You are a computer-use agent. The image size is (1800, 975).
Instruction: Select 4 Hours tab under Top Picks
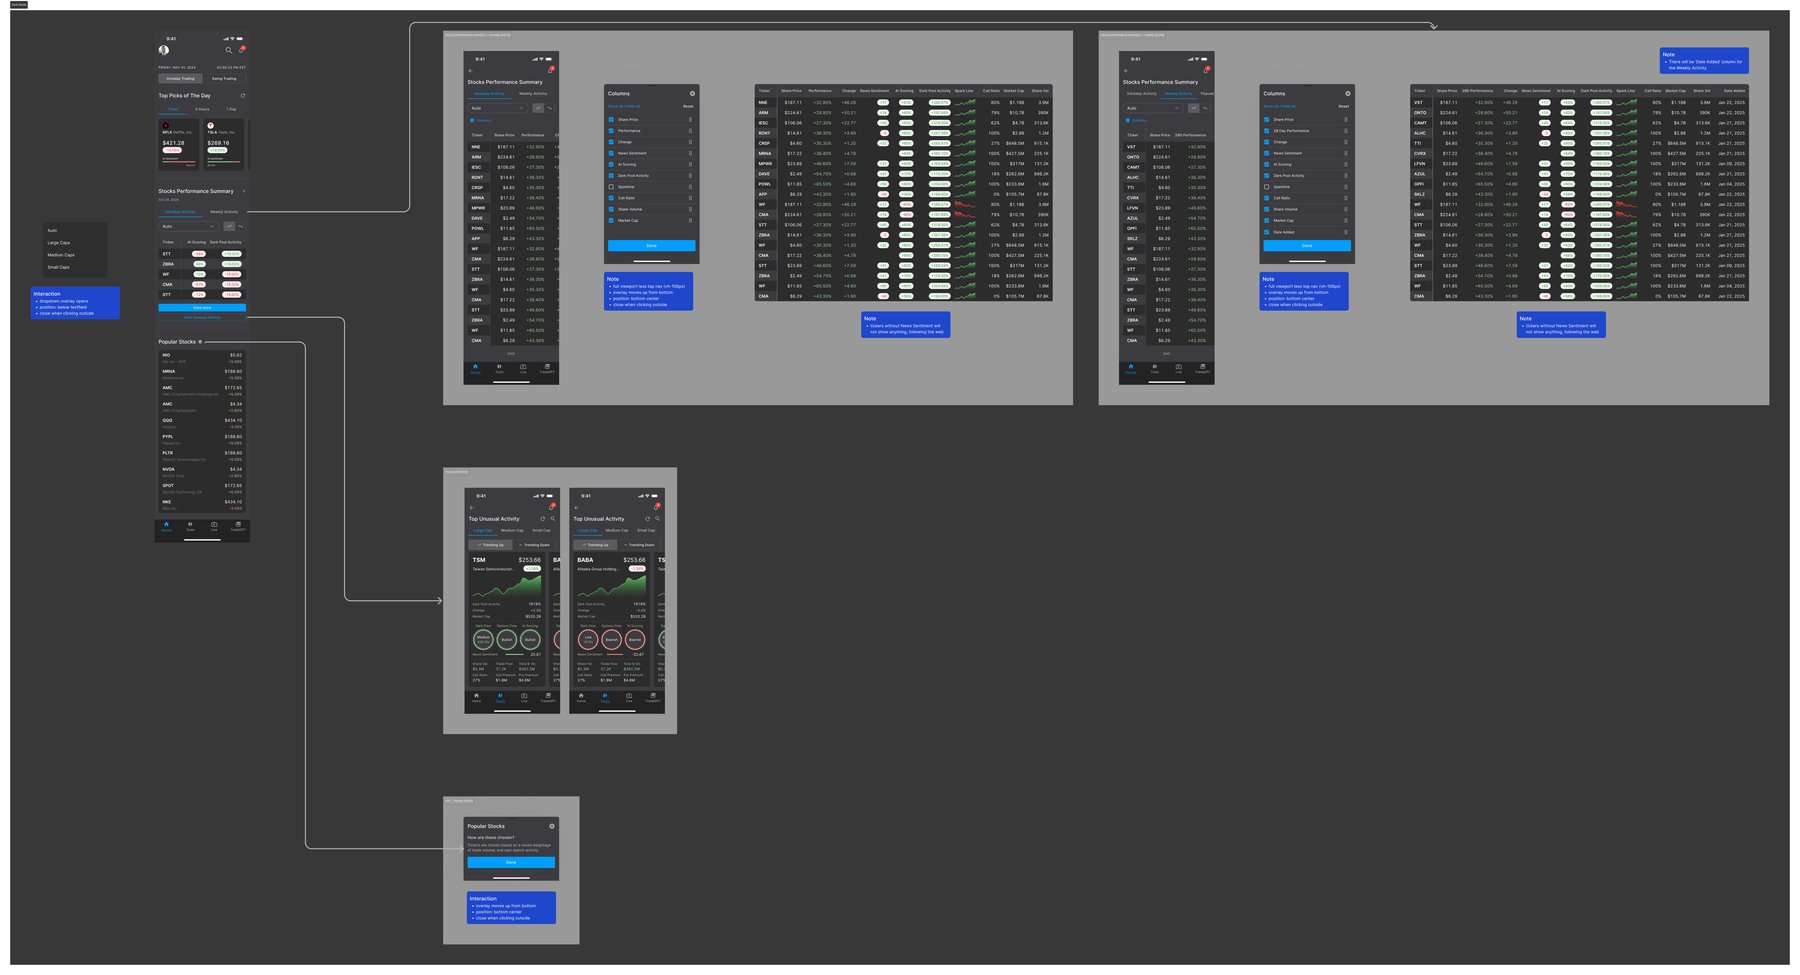pos(203,109)
